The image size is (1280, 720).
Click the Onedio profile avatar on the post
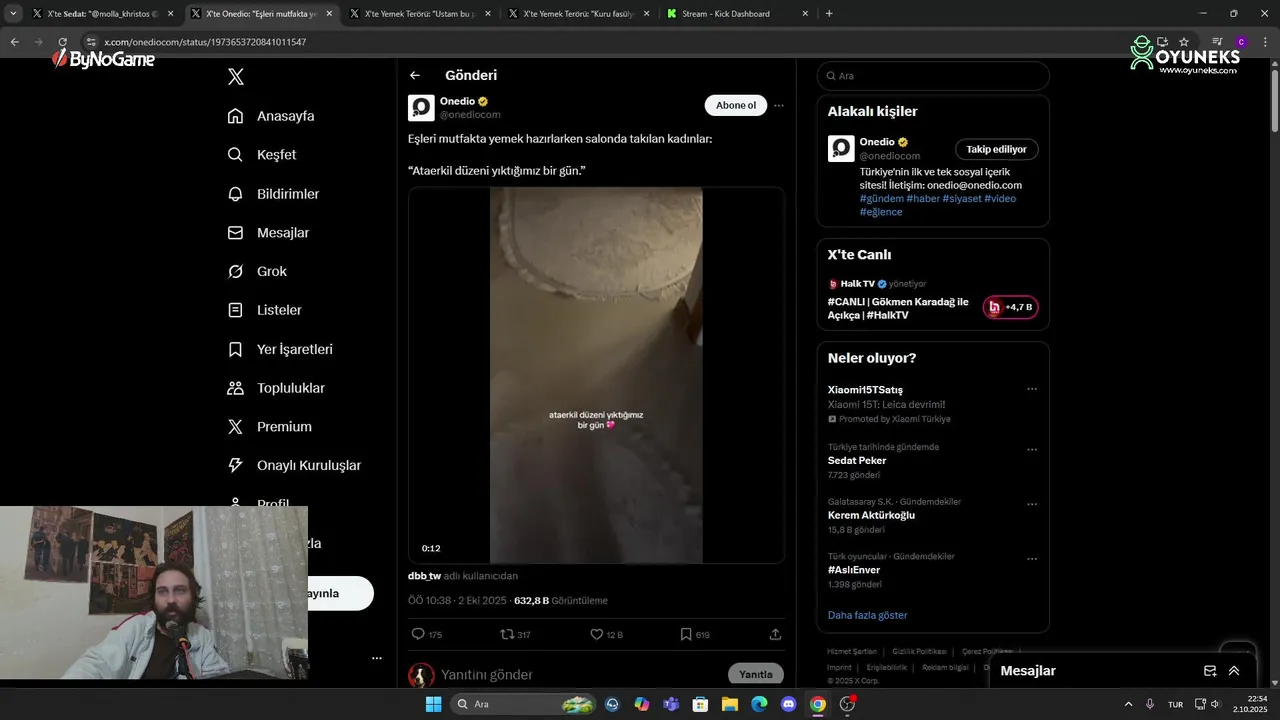point(421,108)
